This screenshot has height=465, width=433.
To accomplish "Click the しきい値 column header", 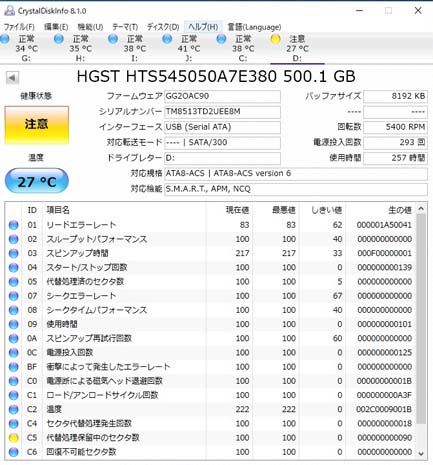I will (327, 210).
